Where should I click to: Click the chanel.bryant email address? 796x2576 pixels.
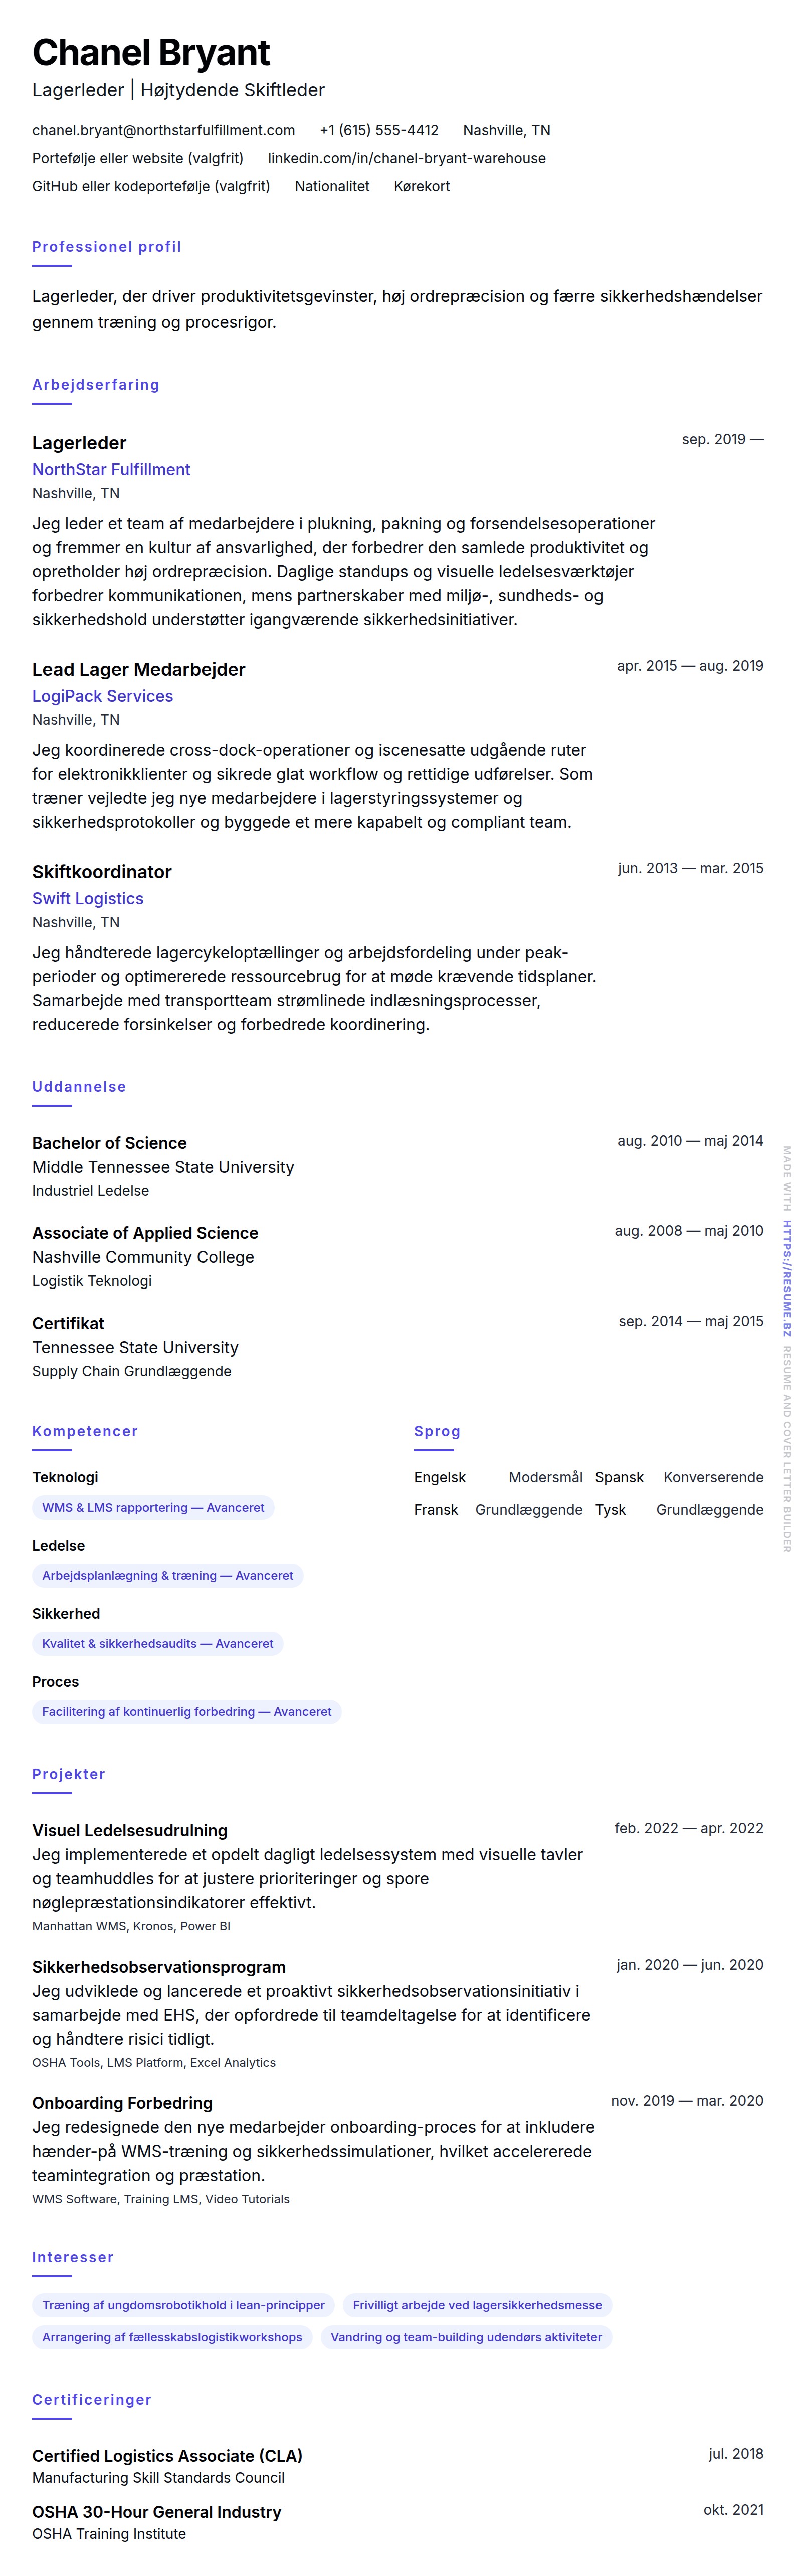tap(163, 130)
